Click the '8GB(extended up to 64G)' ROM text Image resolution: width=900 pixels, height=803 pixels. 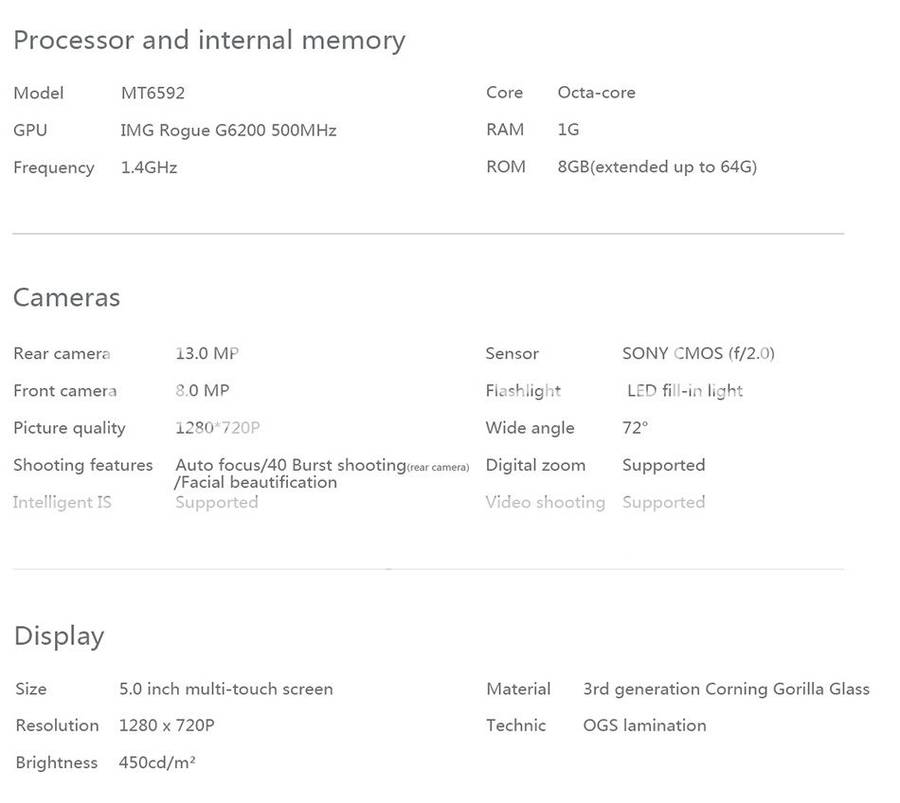coord(657,167)
